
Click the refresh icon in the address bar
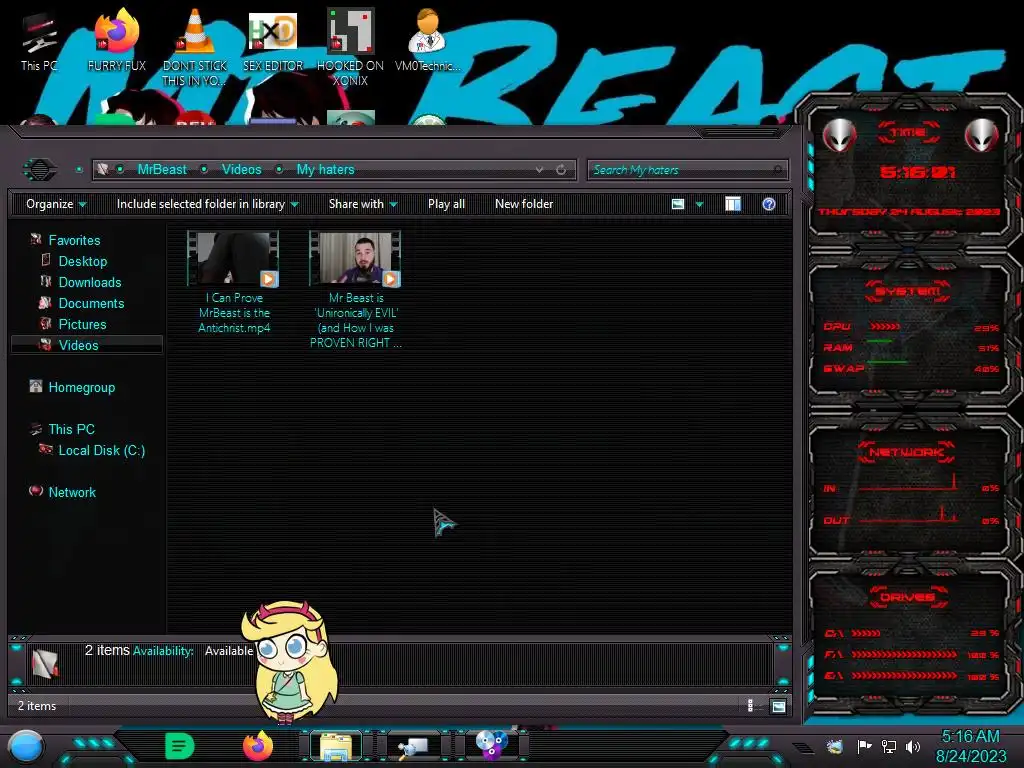click(561, 170)
